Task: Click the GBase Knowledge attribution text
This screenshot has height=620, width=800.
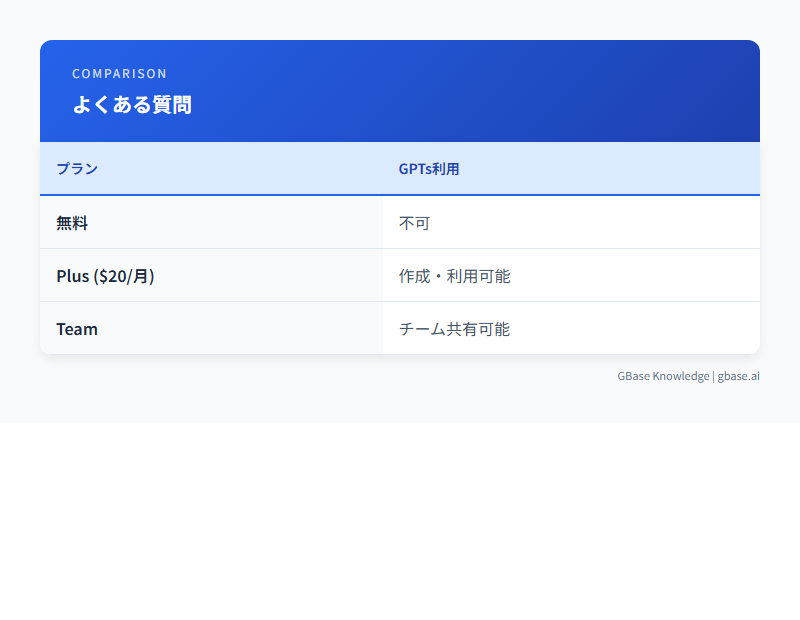Action: click(662, 376)
